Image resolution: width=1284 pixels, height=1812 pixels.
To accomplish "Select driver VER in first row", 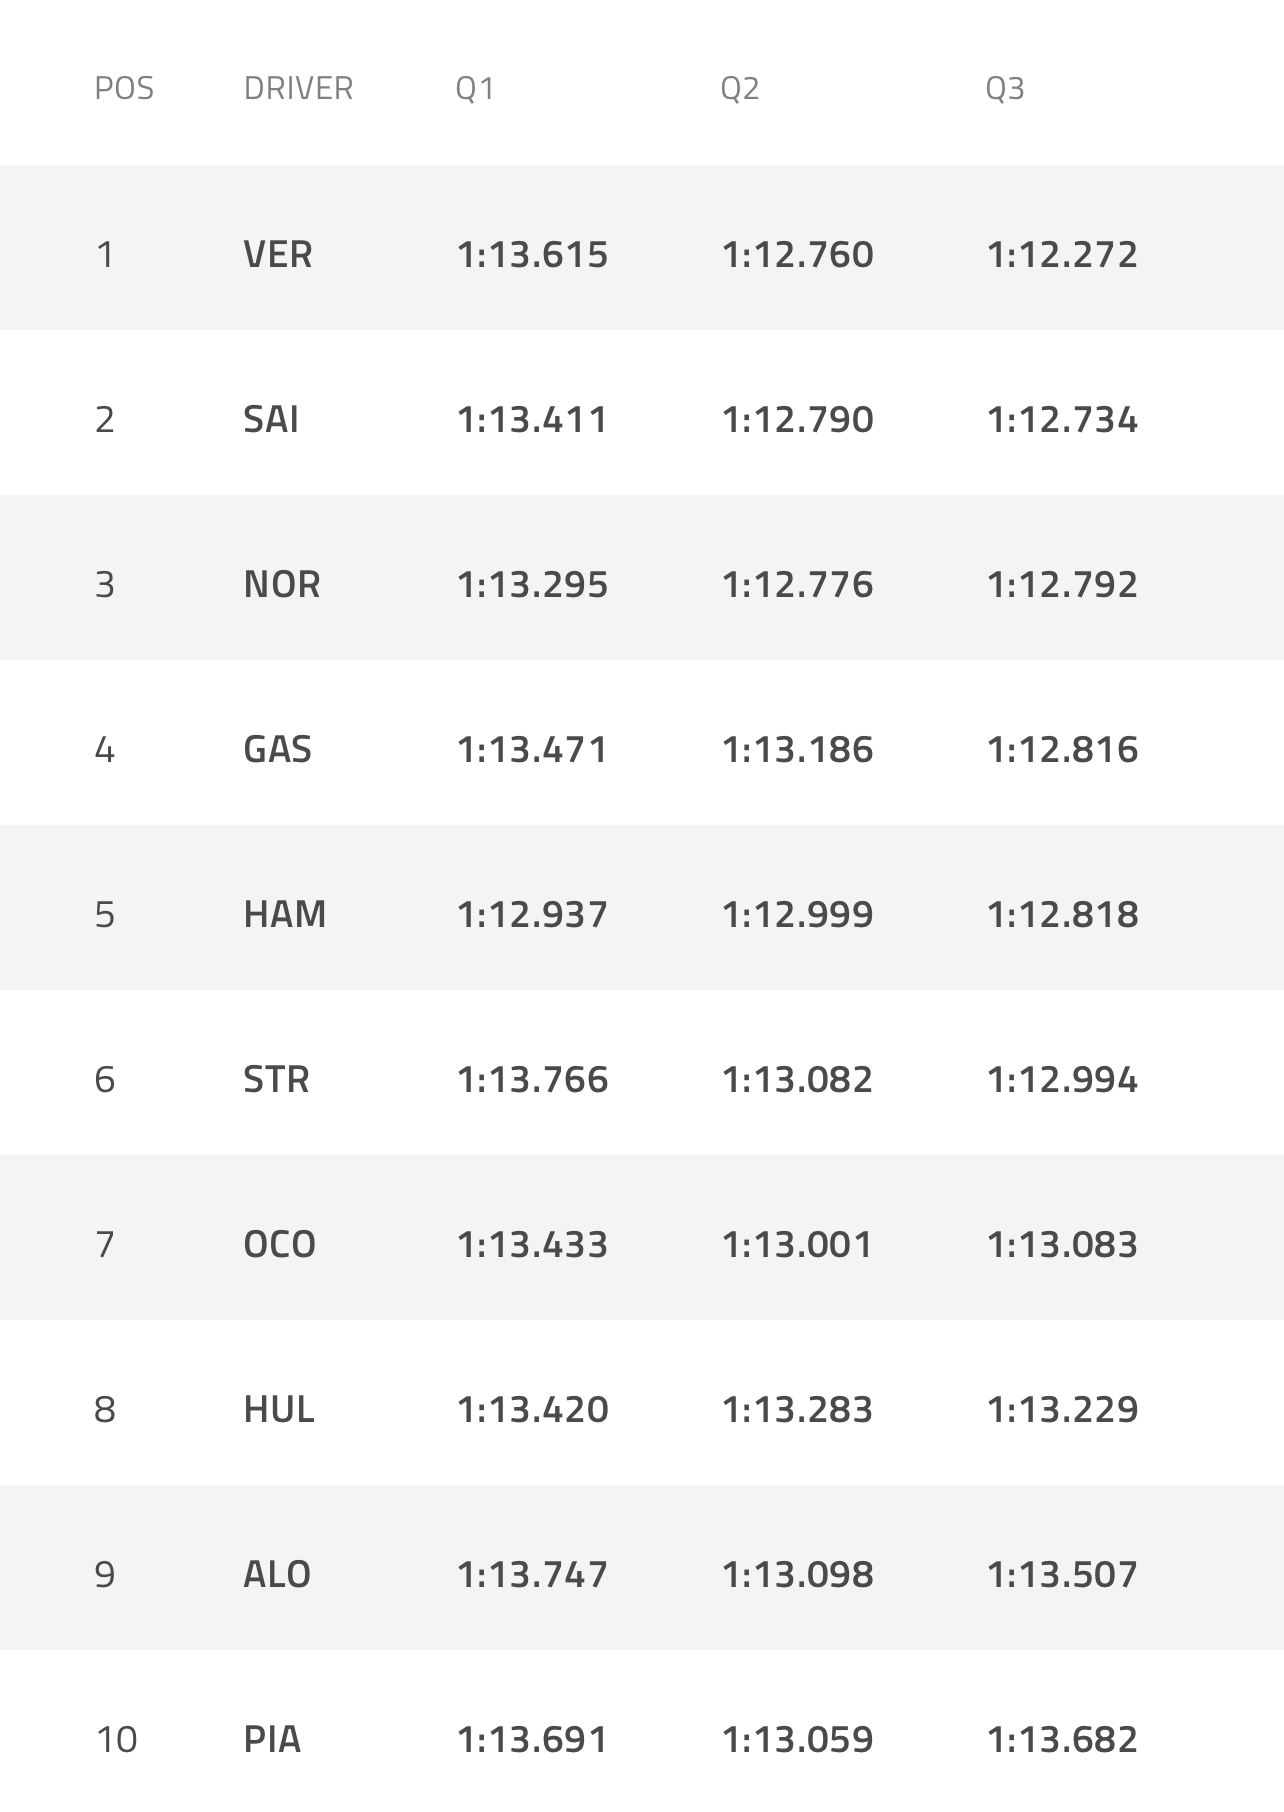I will (x=278, y=255).
